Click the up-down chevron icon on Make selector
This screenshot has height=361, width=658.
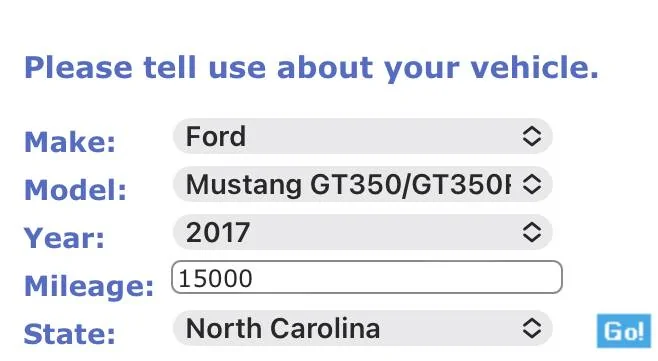[532, 136]
